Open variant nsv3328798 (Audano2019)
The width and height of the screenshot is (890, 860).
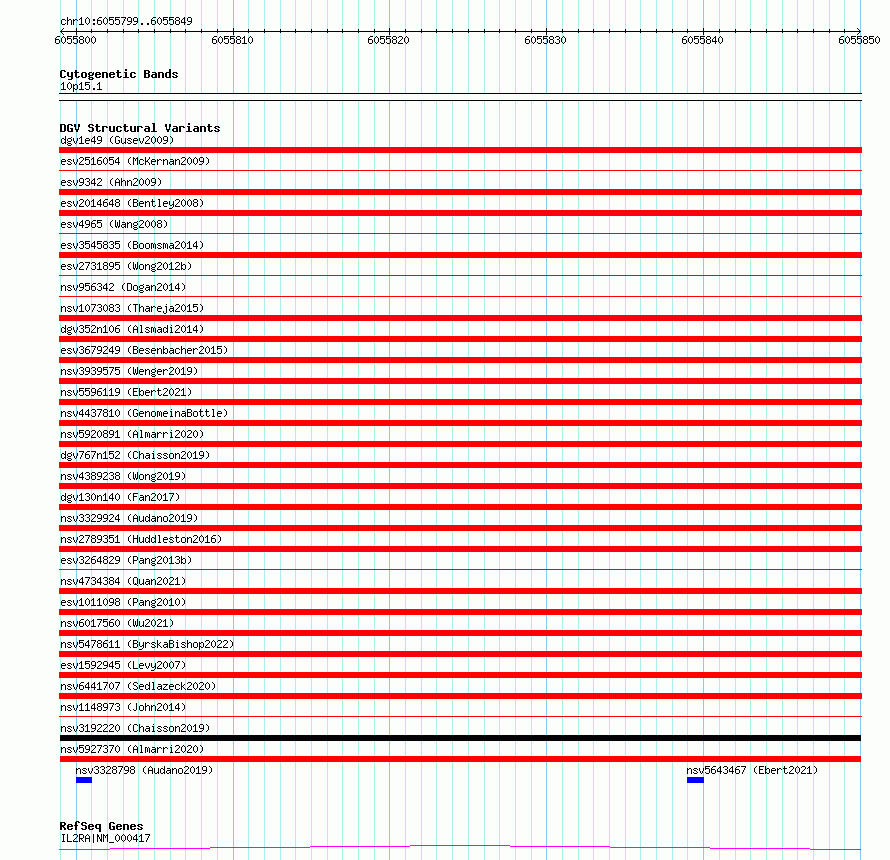tap(144, 770)
